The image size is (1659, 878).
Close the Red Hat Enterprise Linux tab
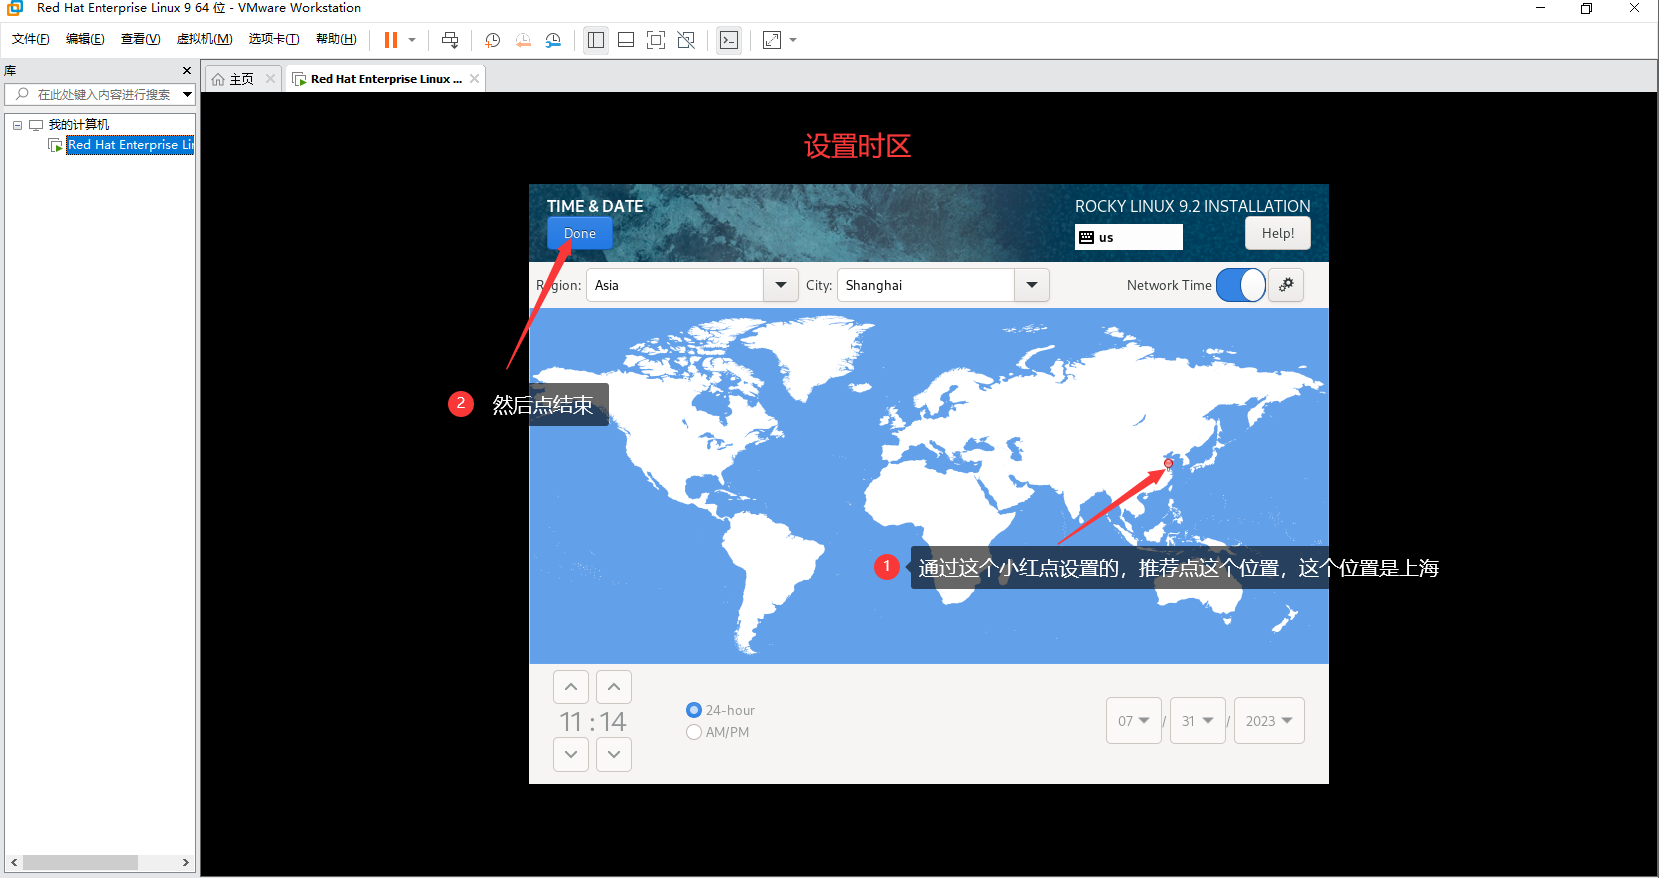point(475,79)
